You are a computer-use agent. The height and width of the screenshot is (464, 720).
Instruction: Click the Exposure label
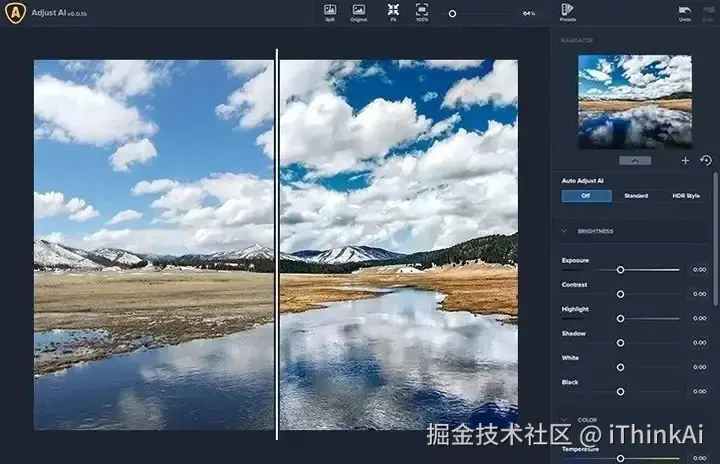[x=575, y=260]
